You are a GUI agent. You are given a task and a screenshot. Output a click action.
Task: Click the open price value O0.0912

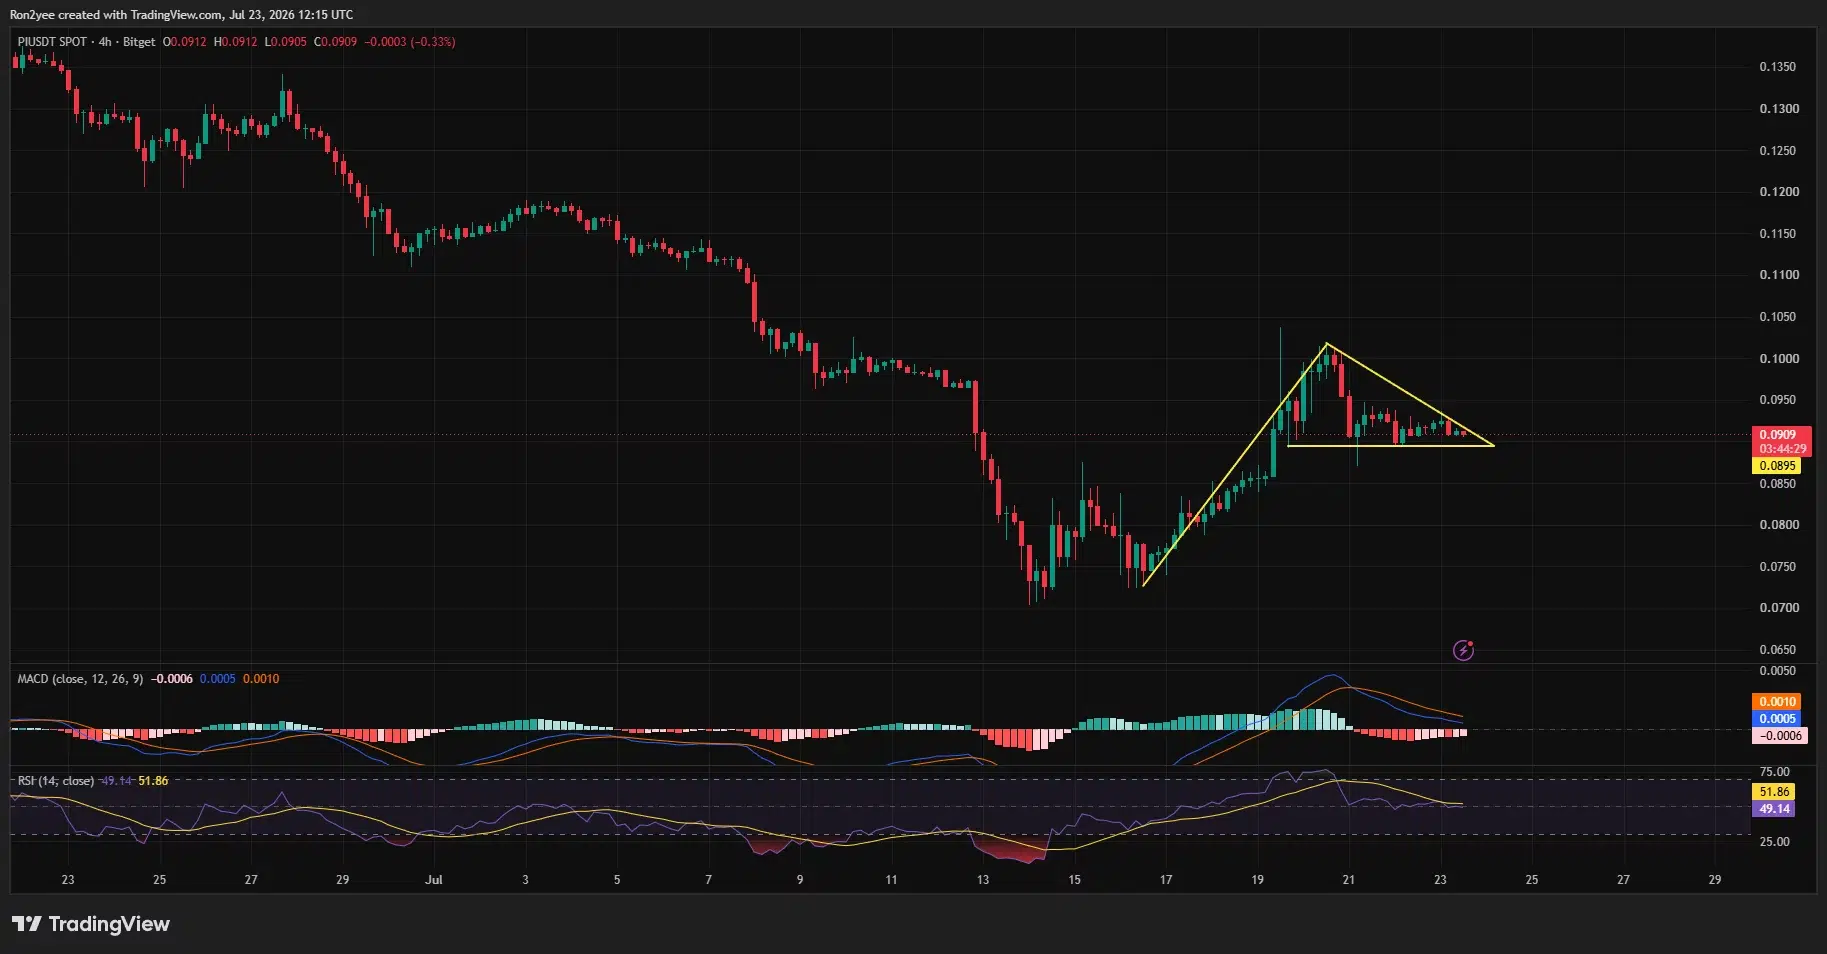click(x=185, y=42)
